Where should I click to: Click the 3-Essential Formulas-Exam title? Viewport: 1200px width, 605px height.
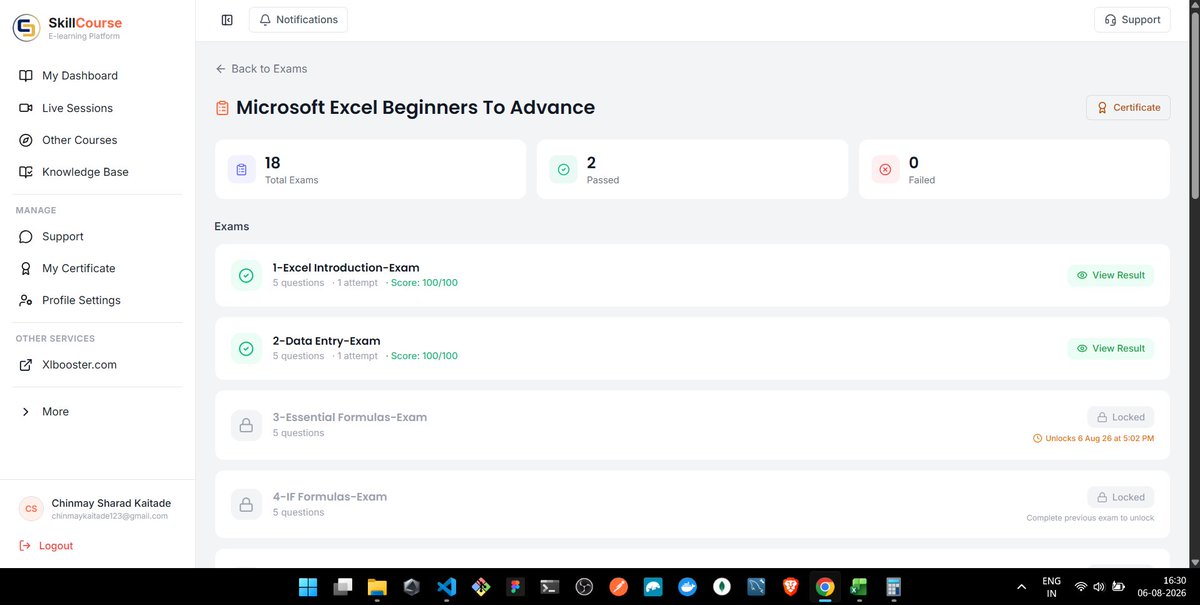click(x=350, y=417)
